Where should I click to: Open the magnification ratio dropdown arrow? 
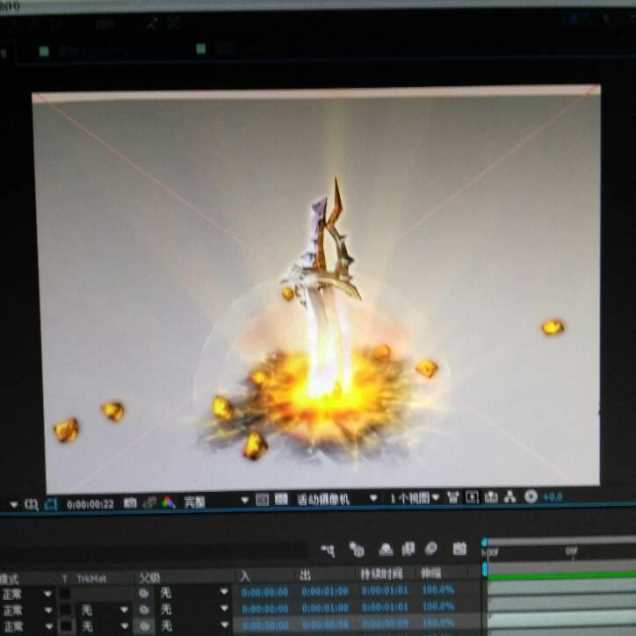coord(13,505)
